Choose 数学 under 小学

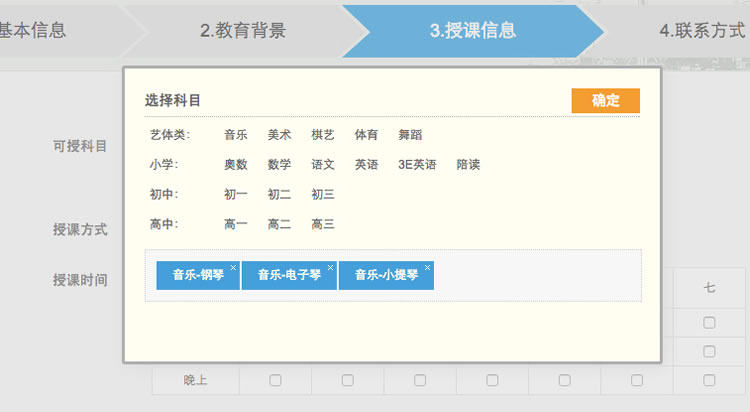pyautogui.click(x=279, y=165)
